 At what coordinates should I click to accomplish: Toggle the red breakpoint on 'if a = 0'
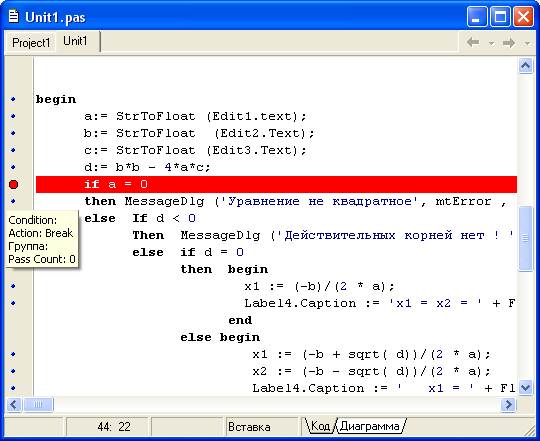pos(13,185)
